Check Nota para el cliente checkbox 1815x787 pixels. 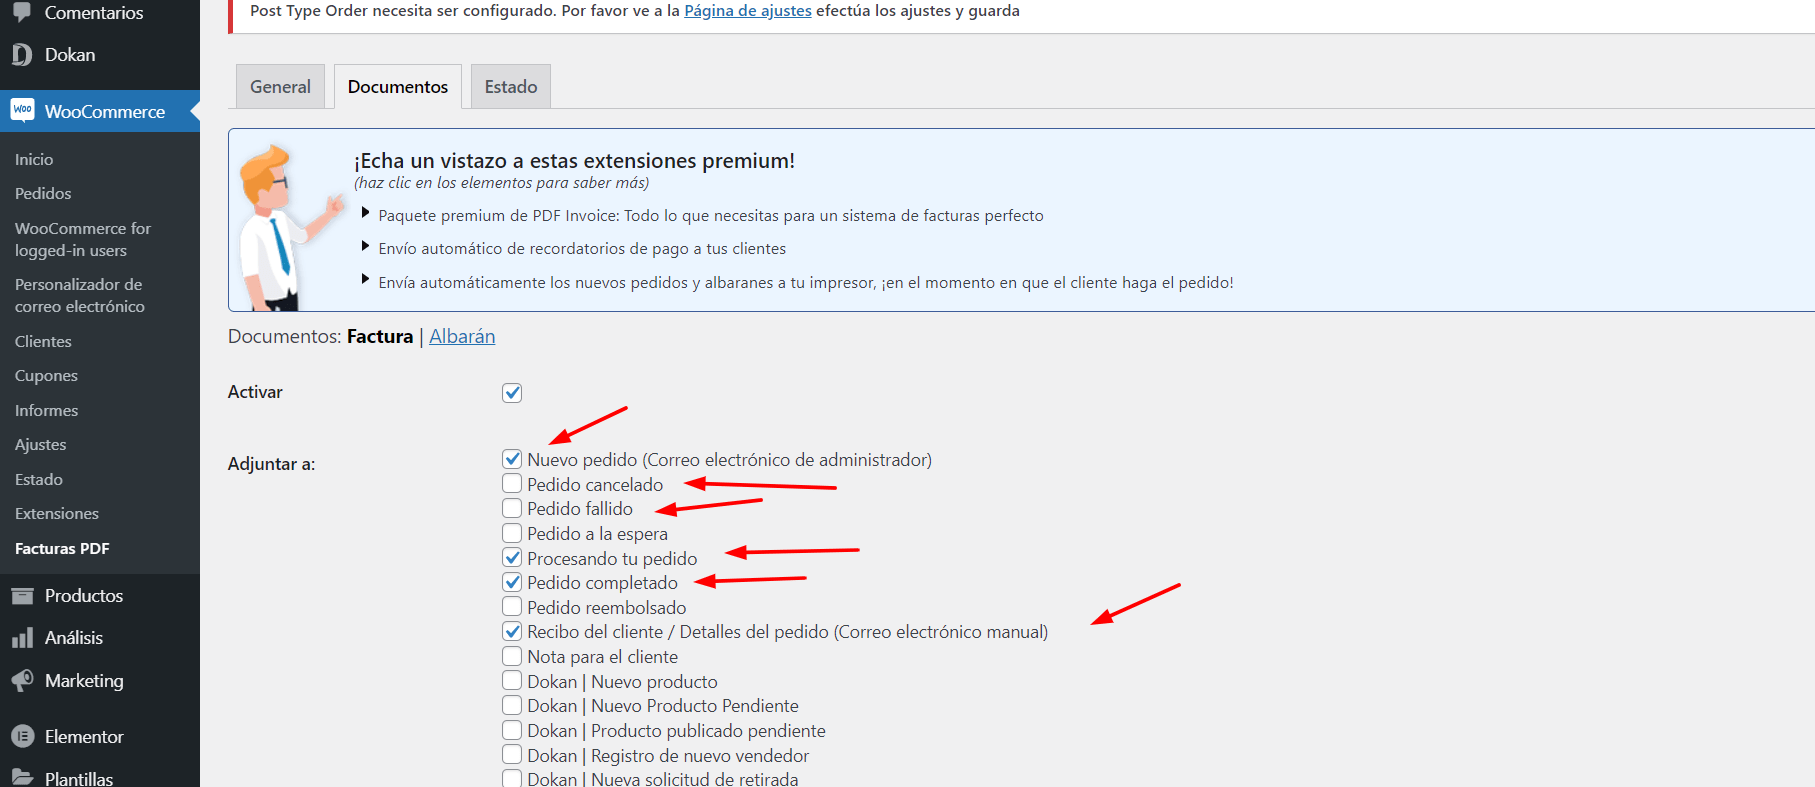point(512,656)
